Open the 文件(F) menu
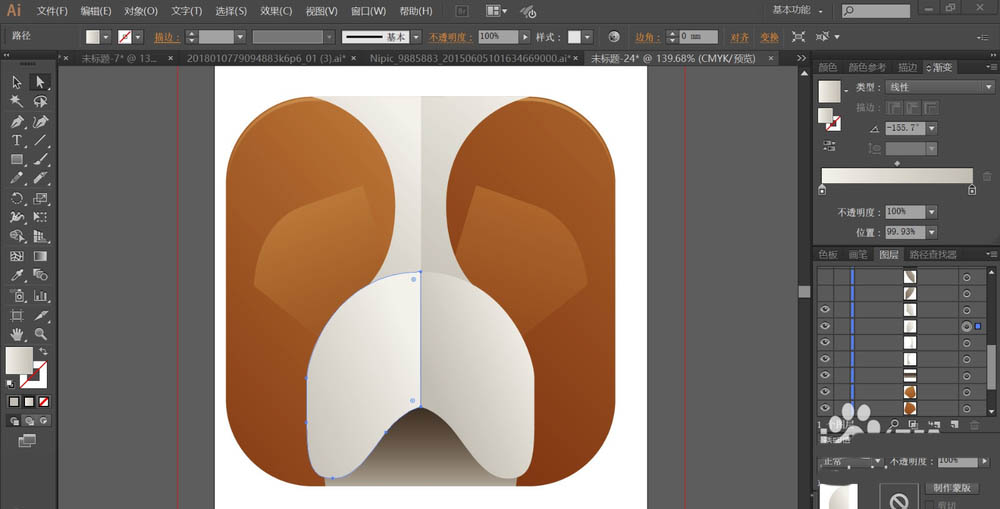 tap(52, 11)
